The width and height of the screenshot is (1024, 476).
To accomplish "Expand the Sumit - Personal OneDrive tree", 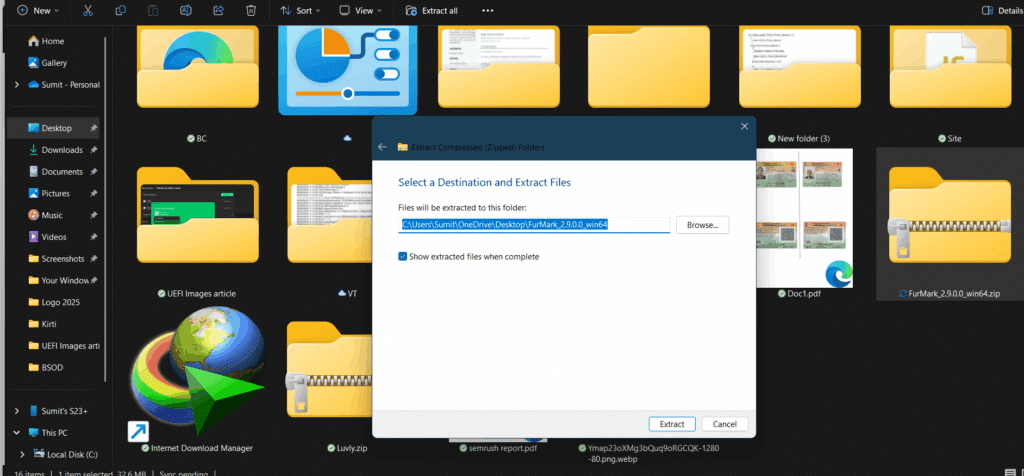I will point(17,85).
